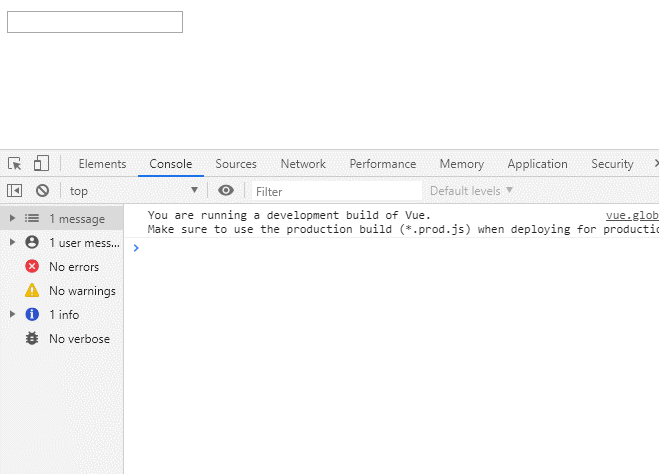659x474 pixels.
Task: Show or hide the console sidebar
Action: (x=15, y=191)
